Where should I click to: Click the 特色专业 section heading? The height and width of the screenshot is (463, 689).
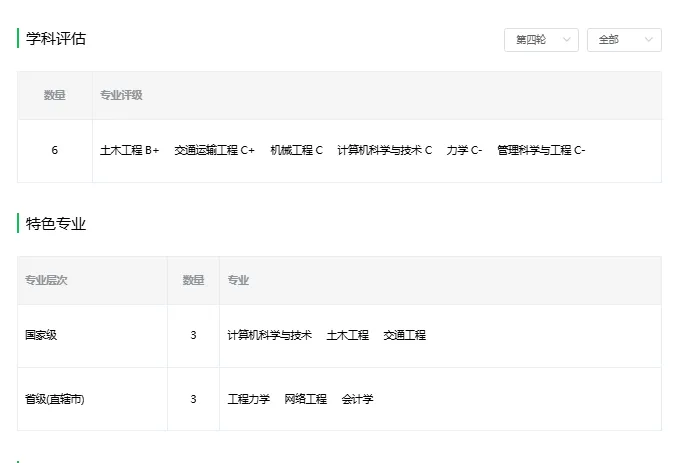tap(56, 223)
